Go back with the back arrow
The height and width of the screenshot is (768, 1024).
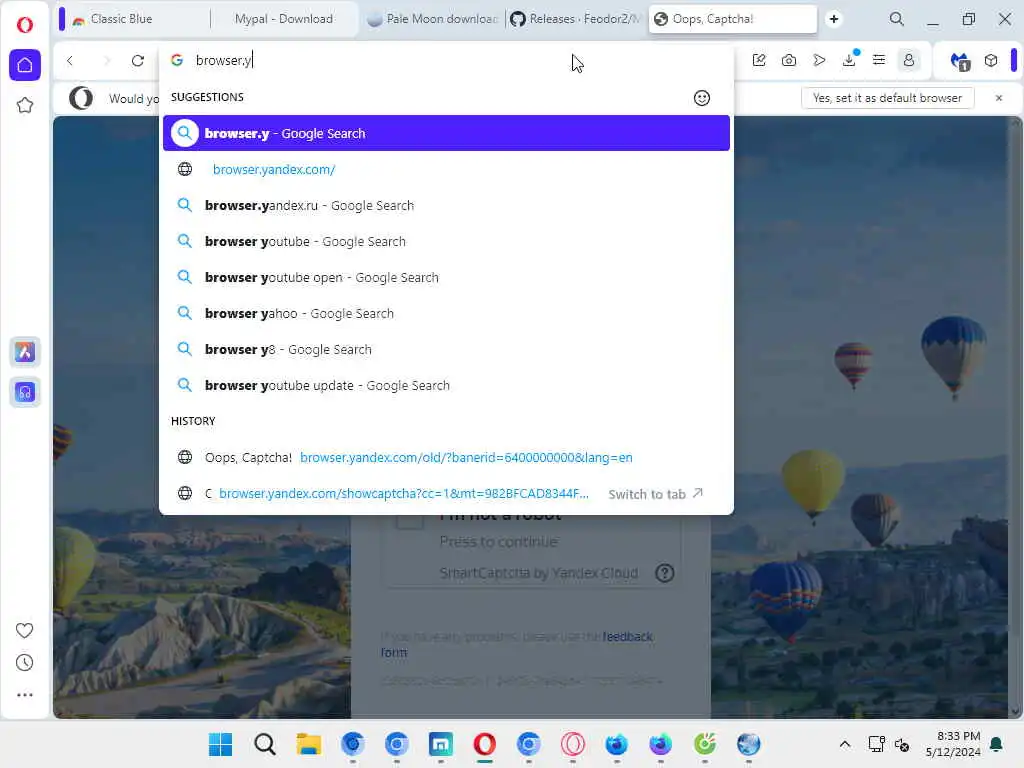[x=70, y=61]
